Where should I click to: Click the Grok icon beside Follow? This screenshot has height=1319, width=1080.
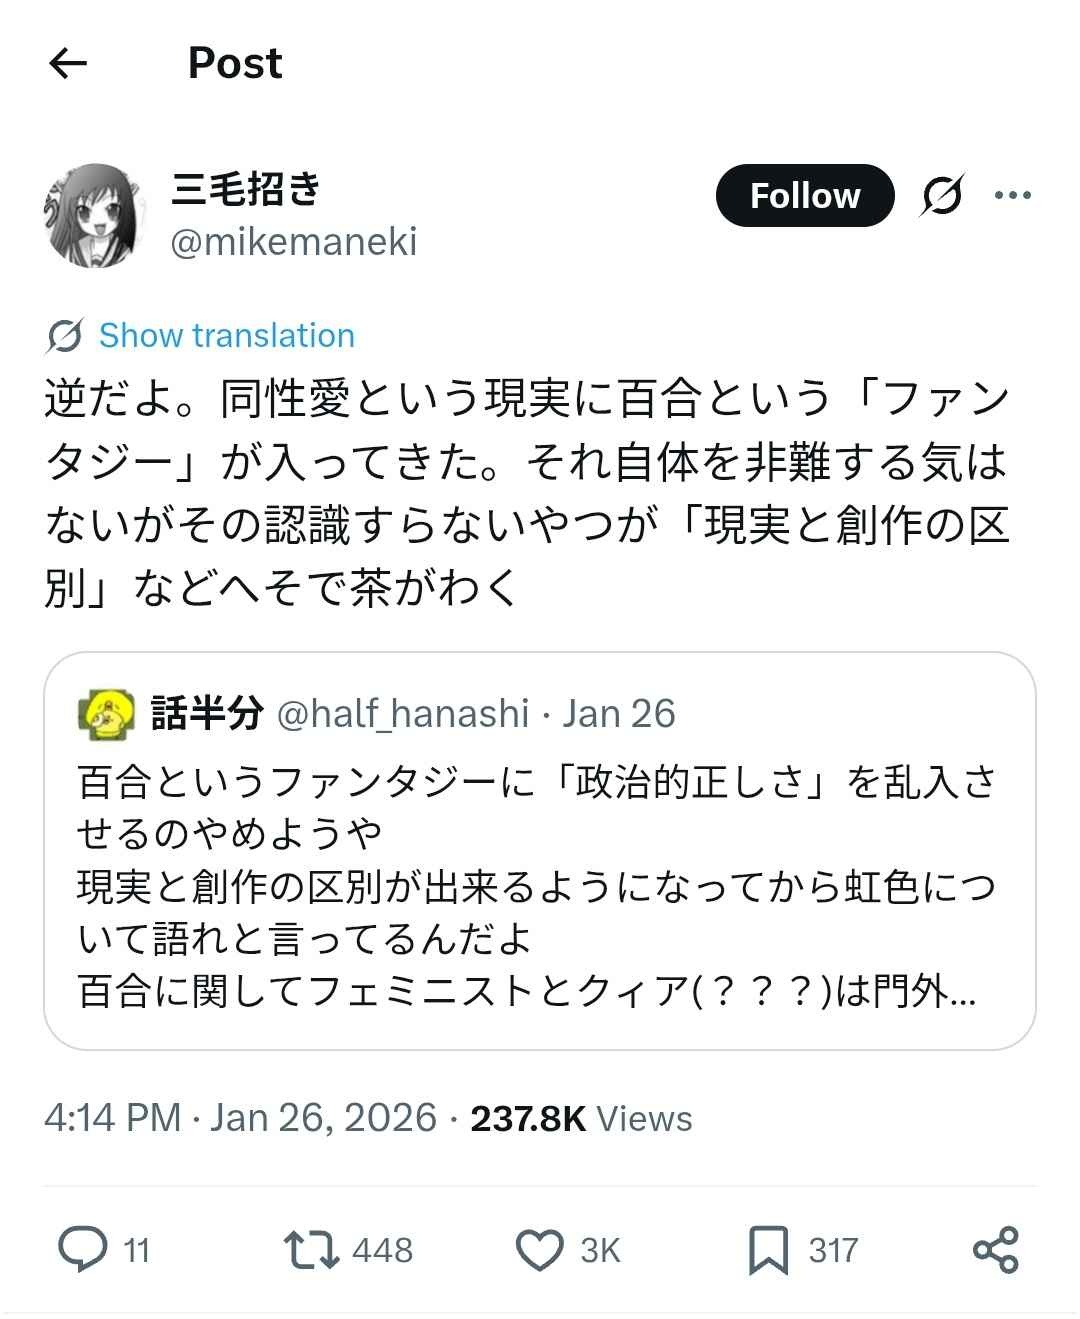pyautogui.click(x=942, y=195)
